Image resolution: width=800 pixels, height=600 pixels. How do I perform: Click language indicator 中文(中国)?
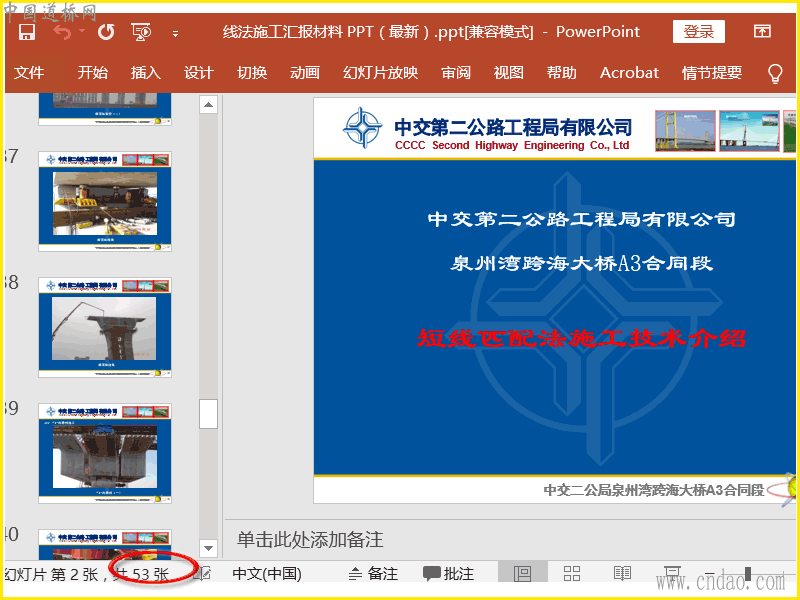[x=267, y=573]
